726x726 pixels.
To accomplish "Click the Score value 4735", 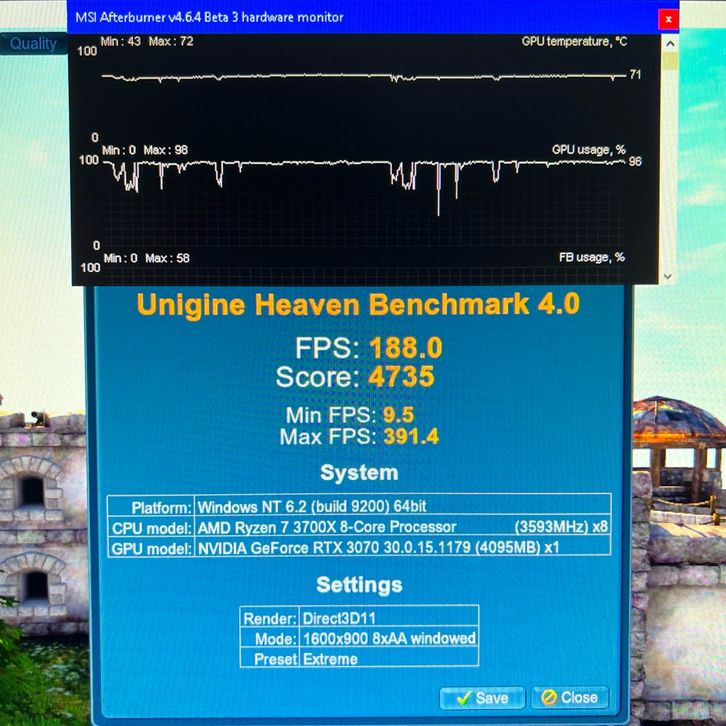I will (x=399, y=378).
